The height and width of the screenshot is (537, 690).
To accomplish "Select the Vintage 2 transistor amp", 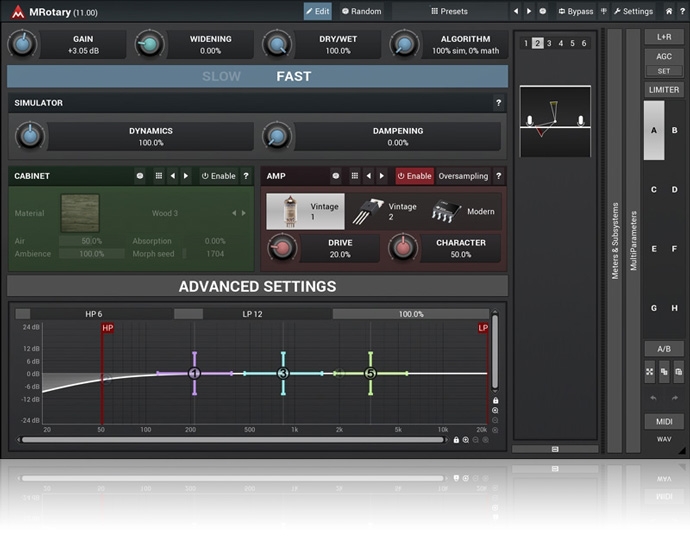I will (387, 211).
